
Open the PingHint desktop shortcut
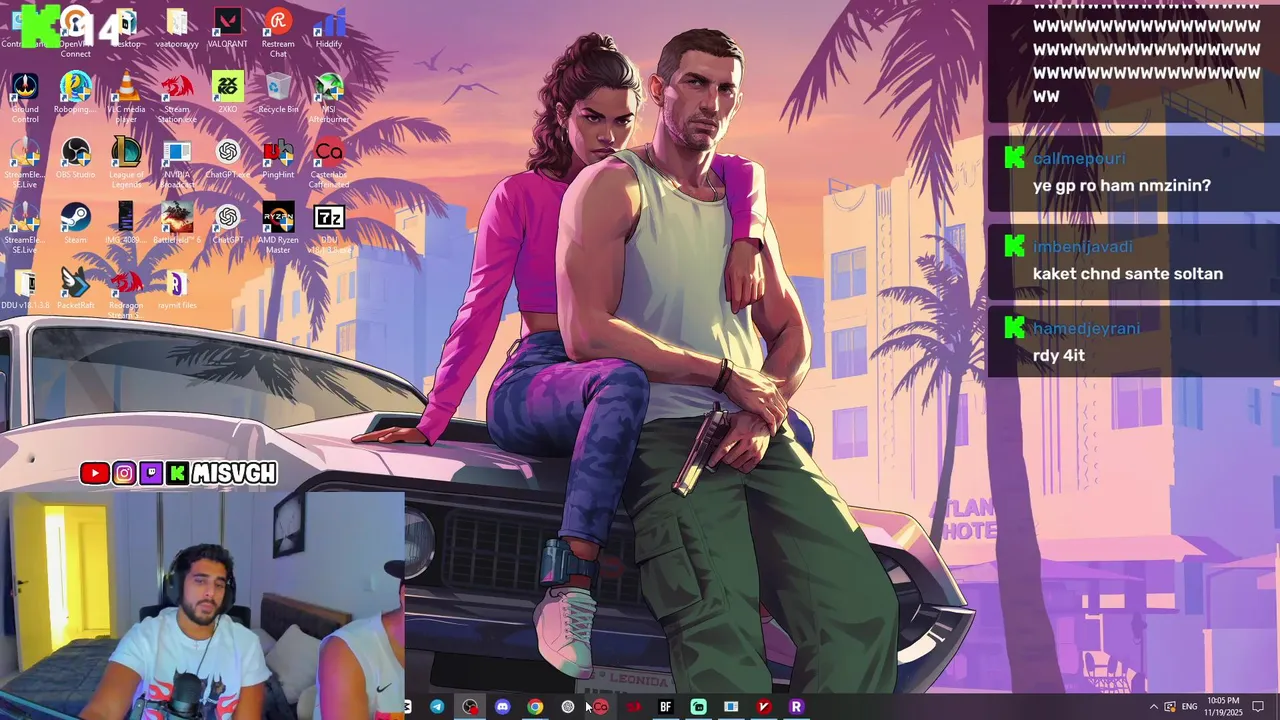coord(278,160)
